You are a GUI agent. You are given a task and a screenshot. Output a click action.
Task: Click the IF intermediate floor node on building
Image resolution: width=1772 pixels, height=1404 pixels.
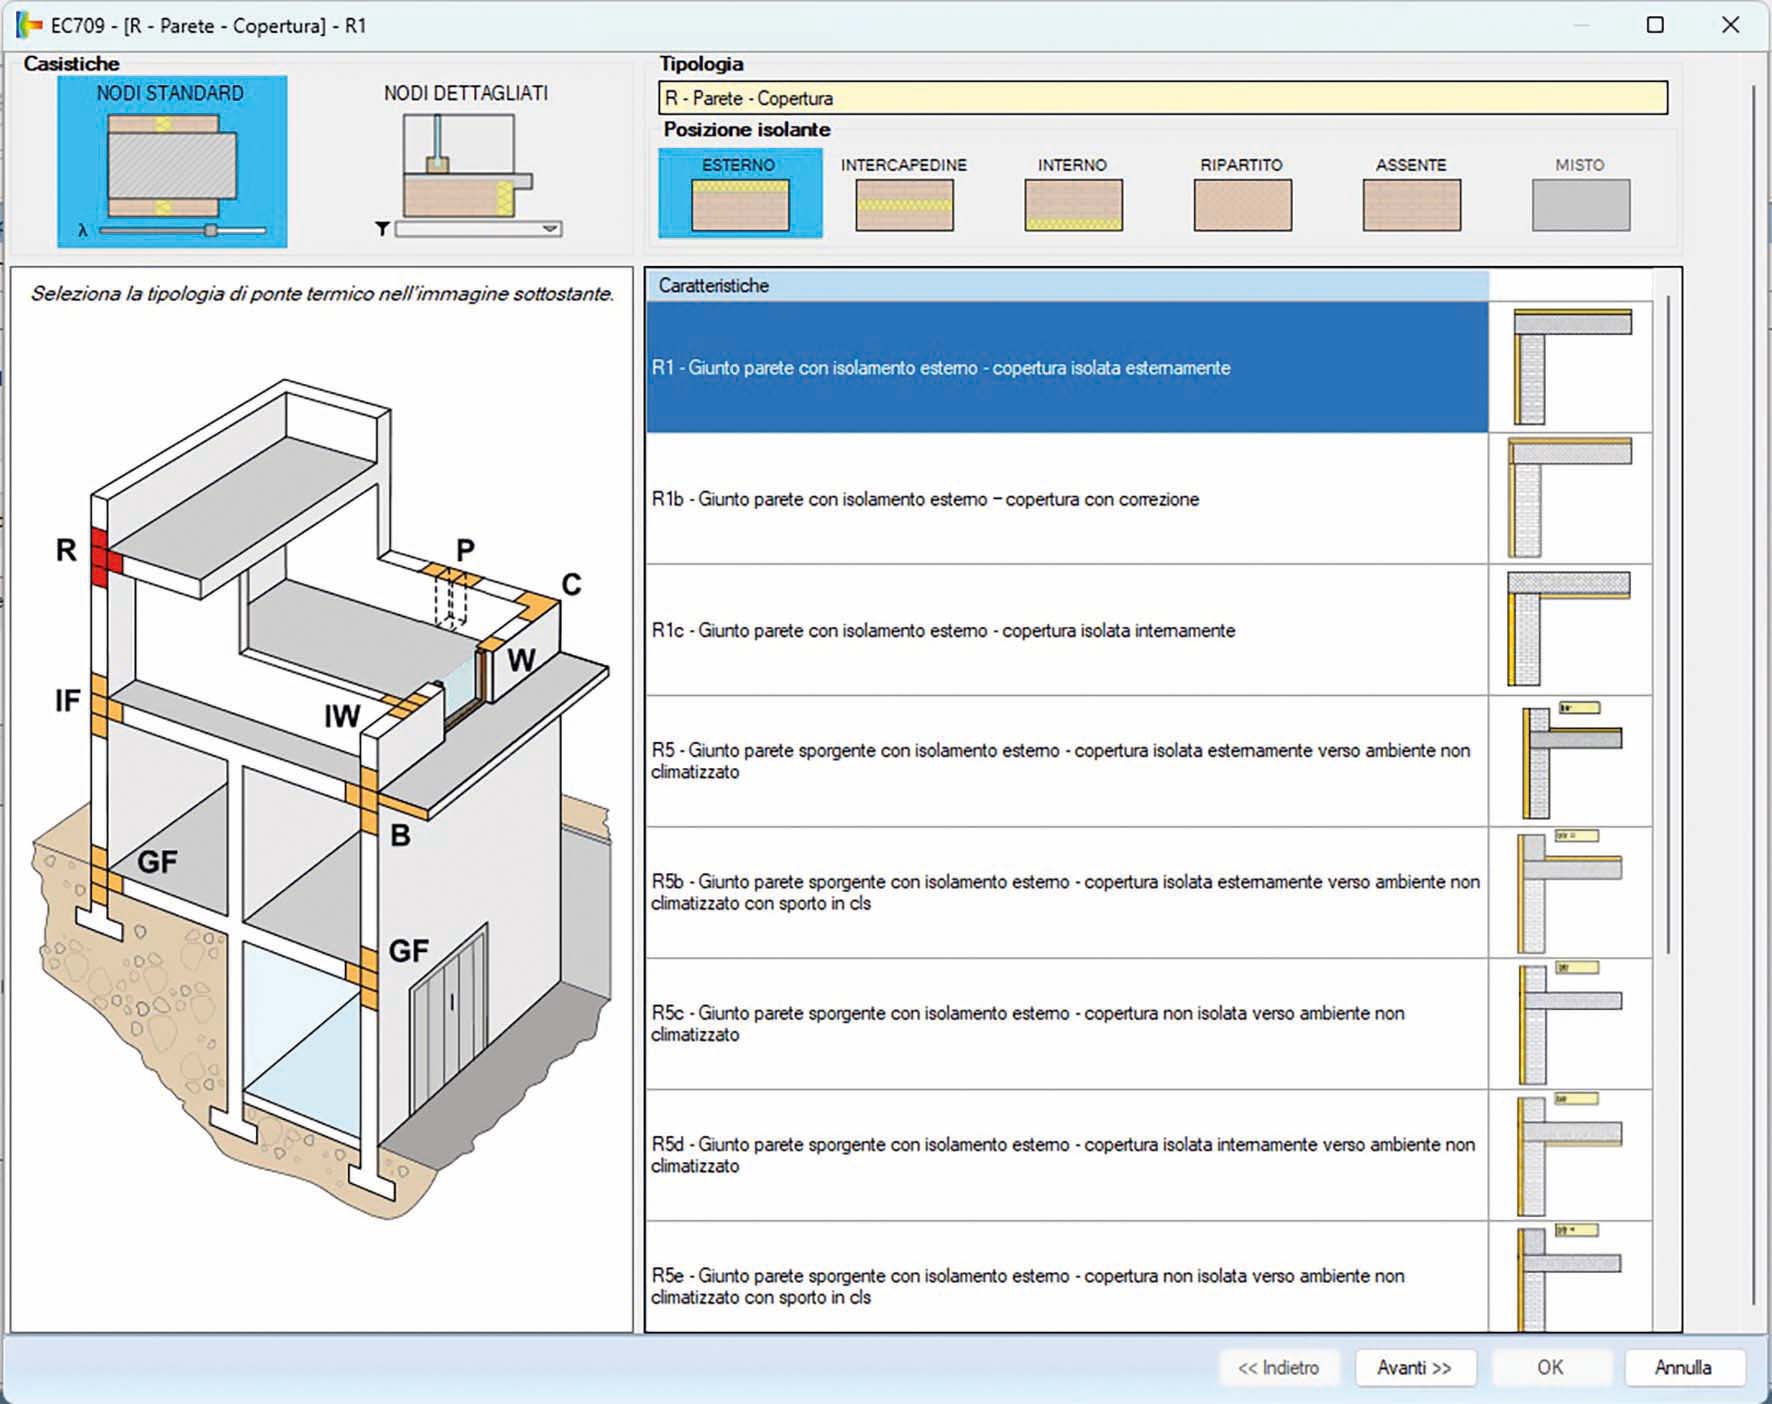click(105, 706)
